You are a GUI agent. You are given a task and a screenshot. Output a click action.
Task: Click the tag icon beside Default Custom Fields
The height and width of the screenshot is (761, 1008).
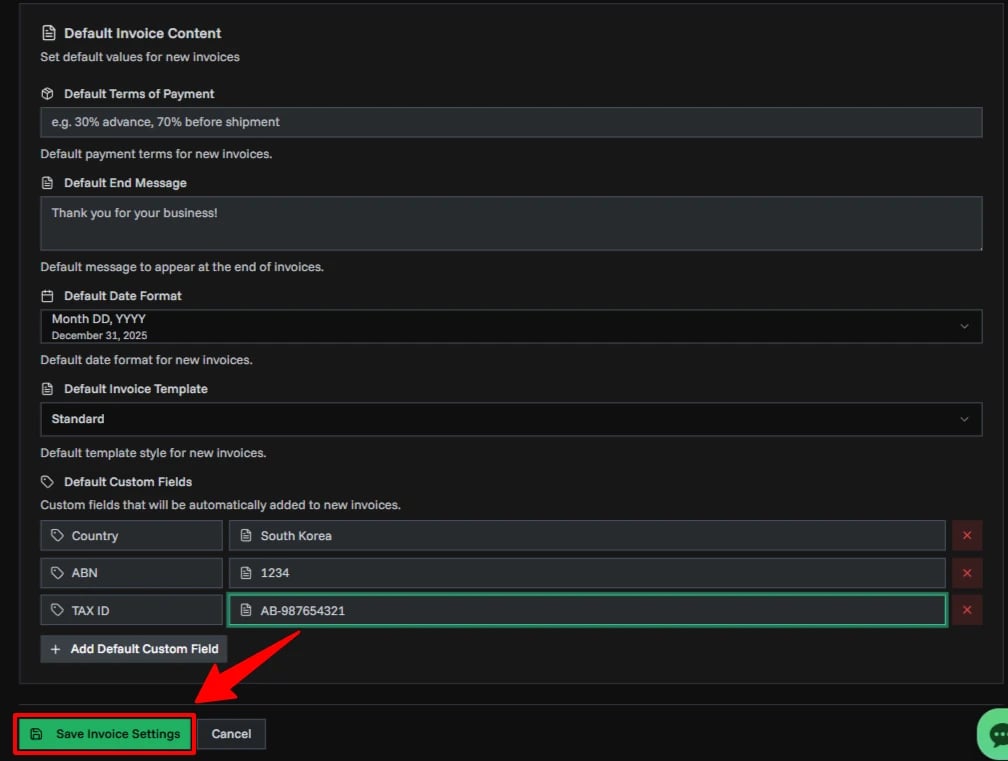47,481
